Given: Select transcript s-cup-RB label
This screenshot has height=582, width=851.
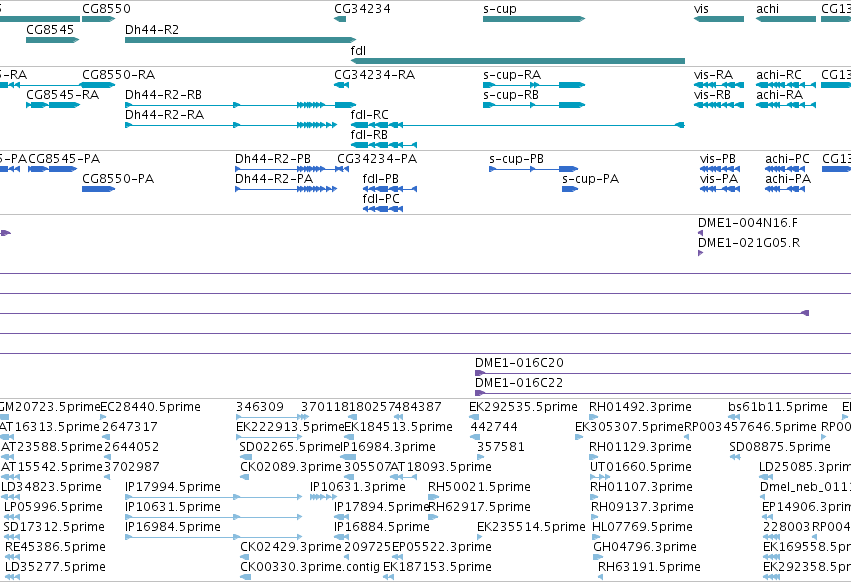Looking at the screenshot, I should pos(511,95).
